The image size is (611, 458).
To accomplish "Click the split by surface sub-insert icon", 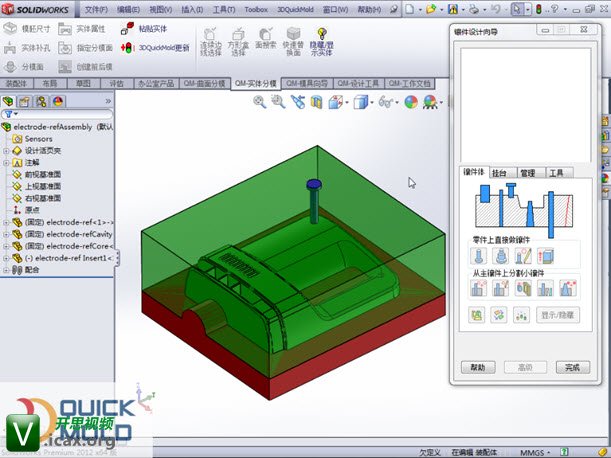I will (523, 288).
